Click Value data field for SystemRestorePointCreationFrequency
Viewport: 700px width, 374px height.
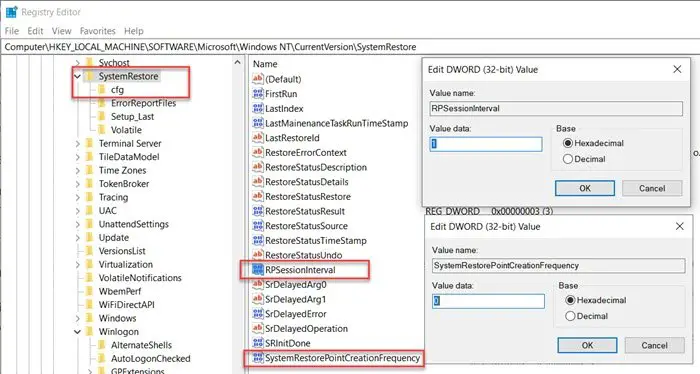tap(488, 301)
